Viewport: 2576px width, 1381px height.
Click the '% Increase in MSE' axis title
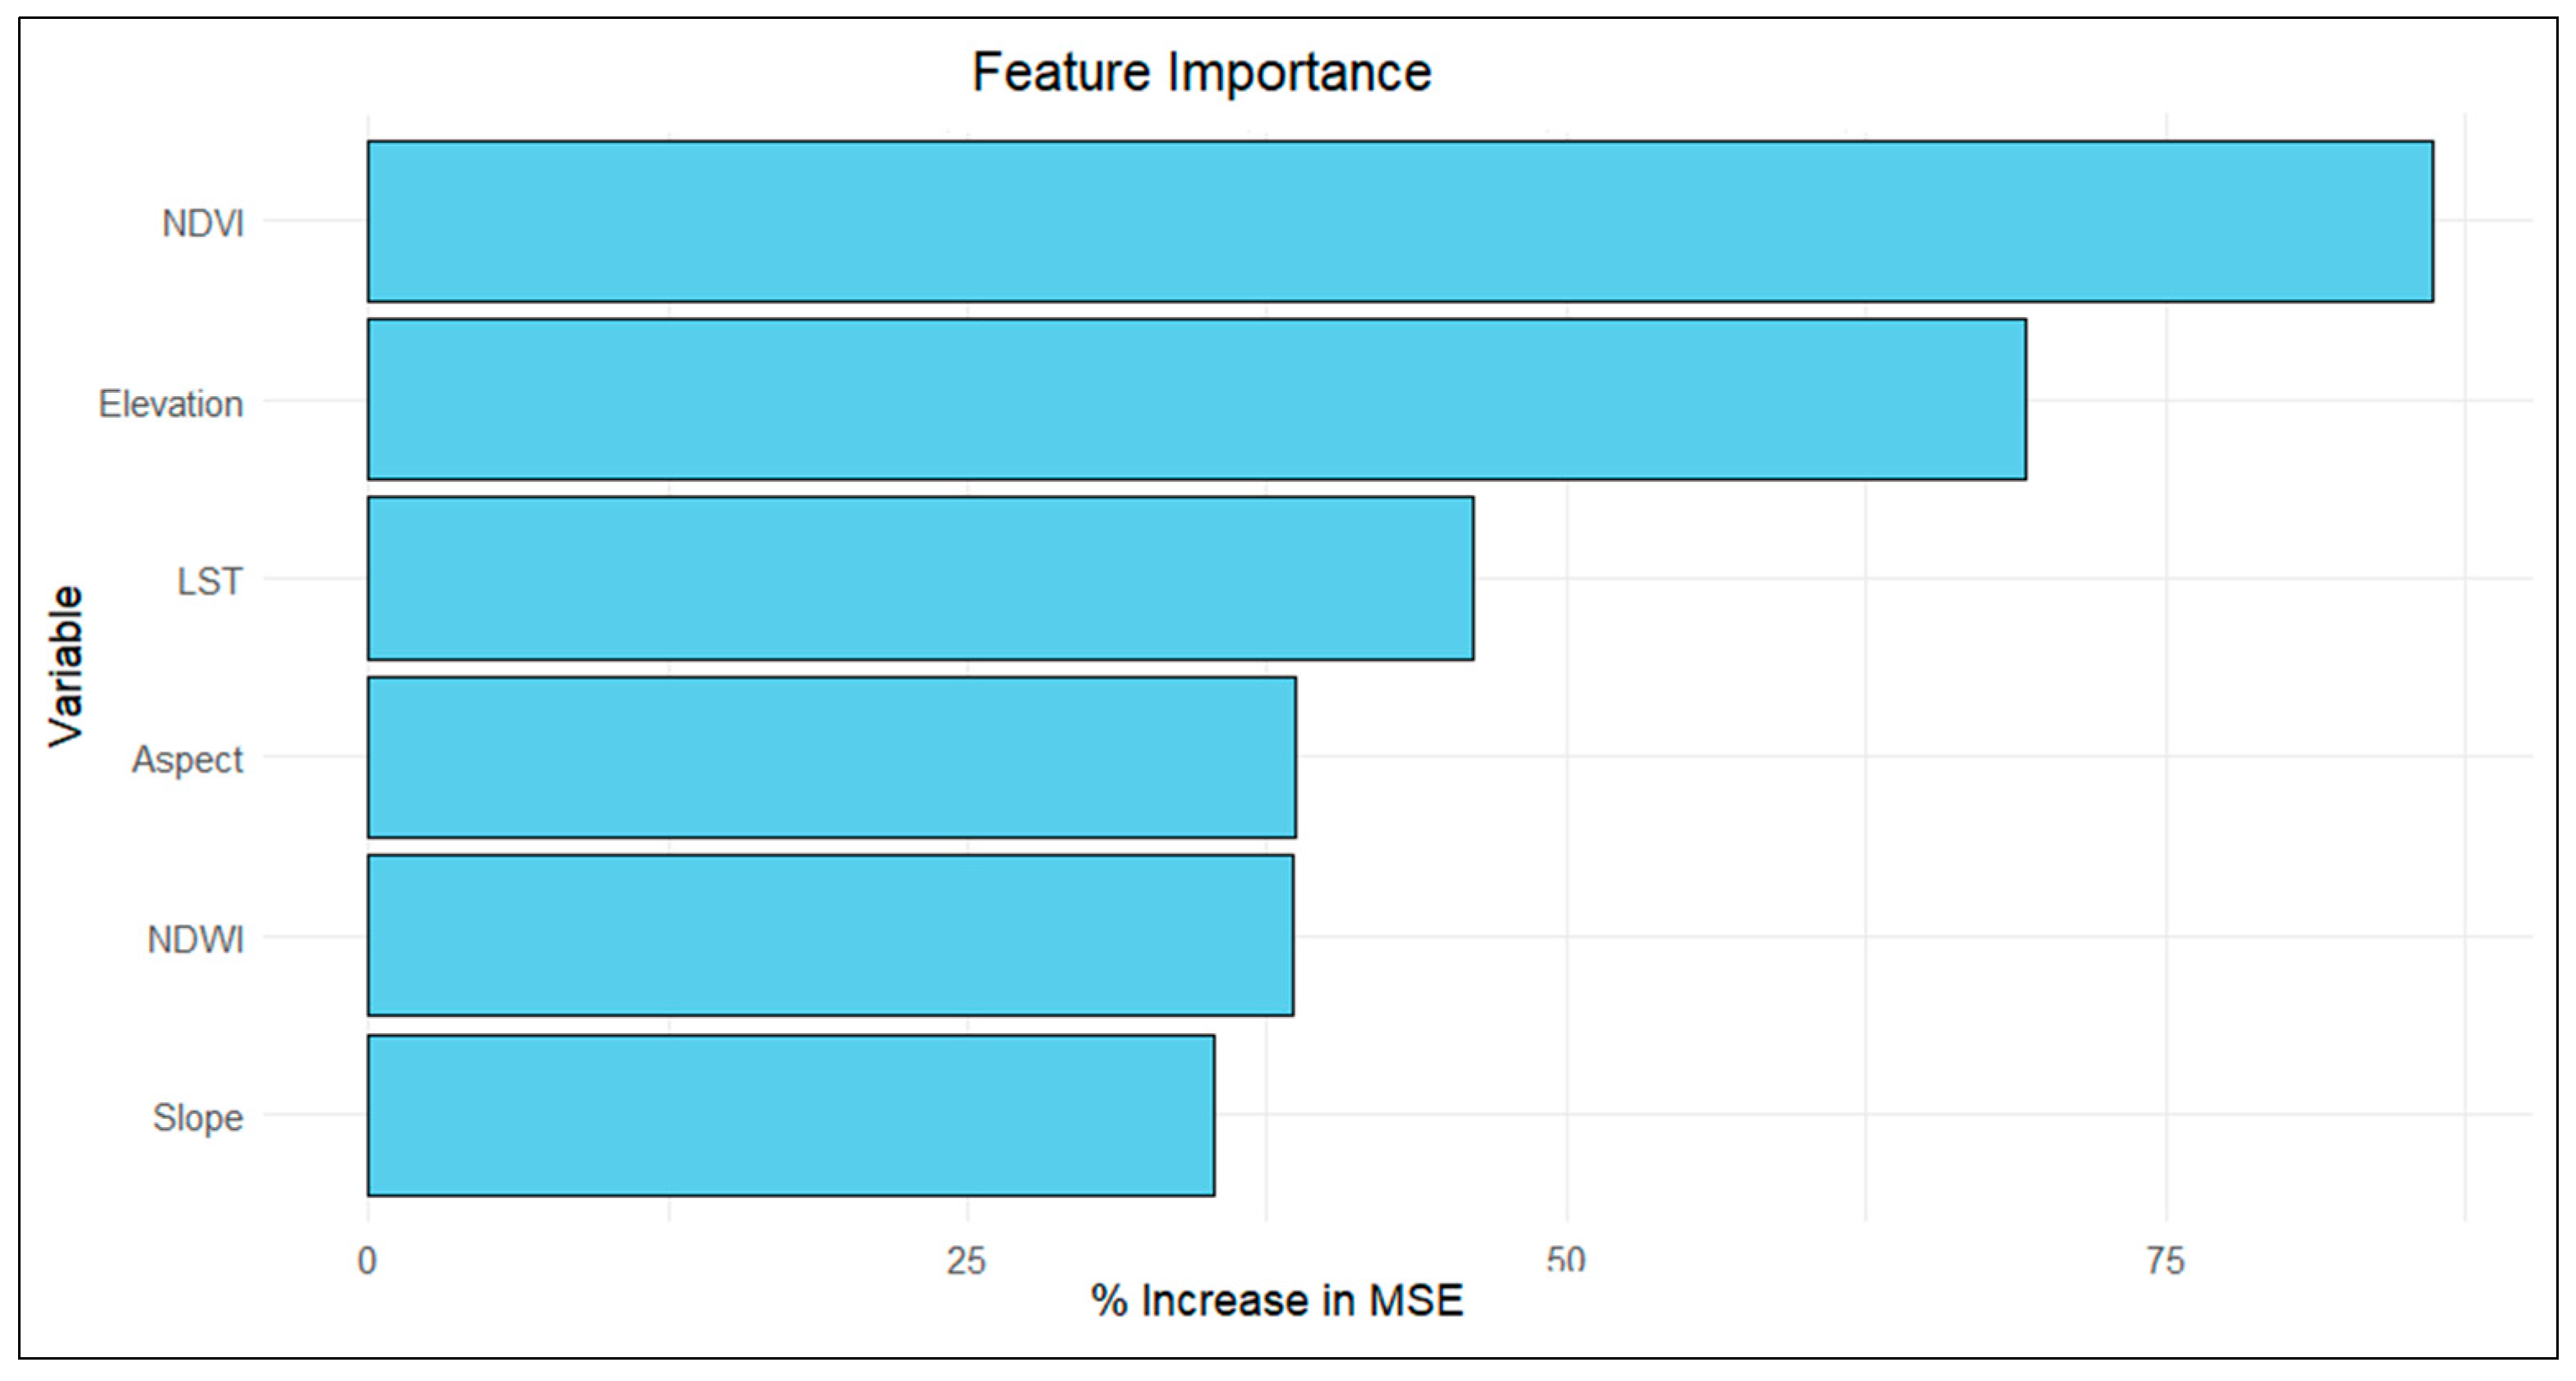[1277, 1301]
